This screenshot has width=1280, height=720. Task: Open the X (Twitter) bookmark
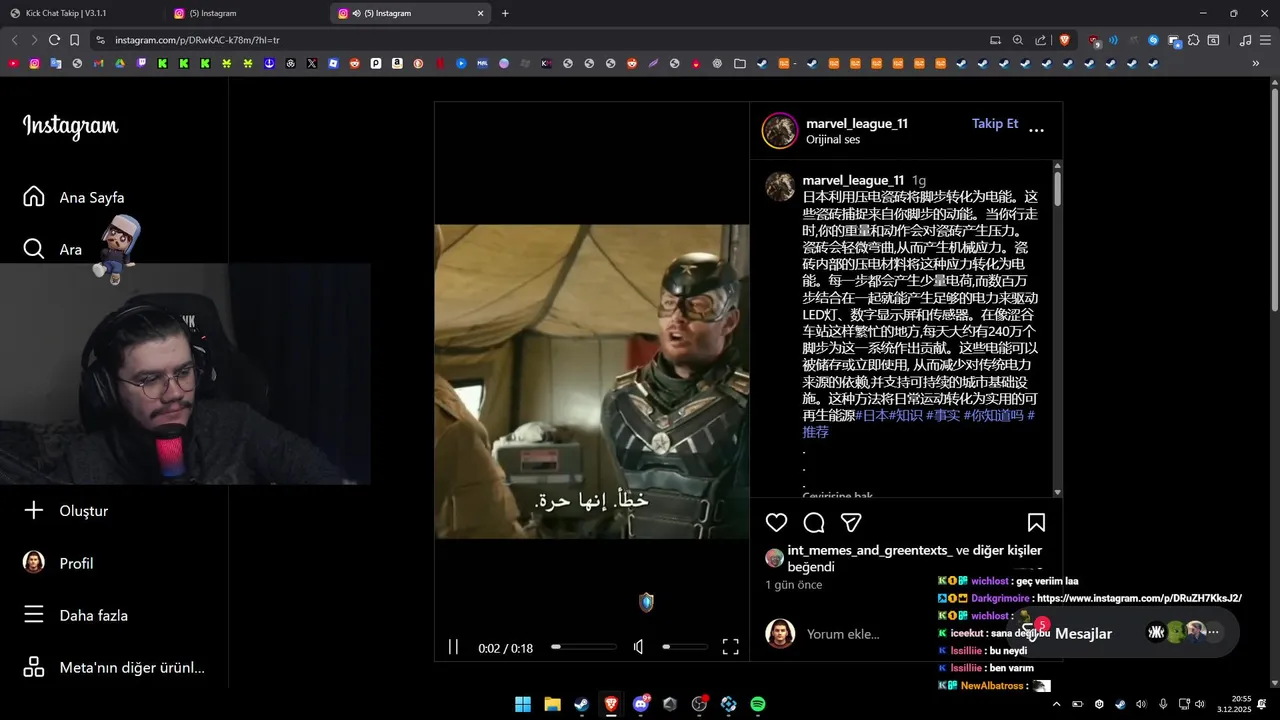coord(312,63)
